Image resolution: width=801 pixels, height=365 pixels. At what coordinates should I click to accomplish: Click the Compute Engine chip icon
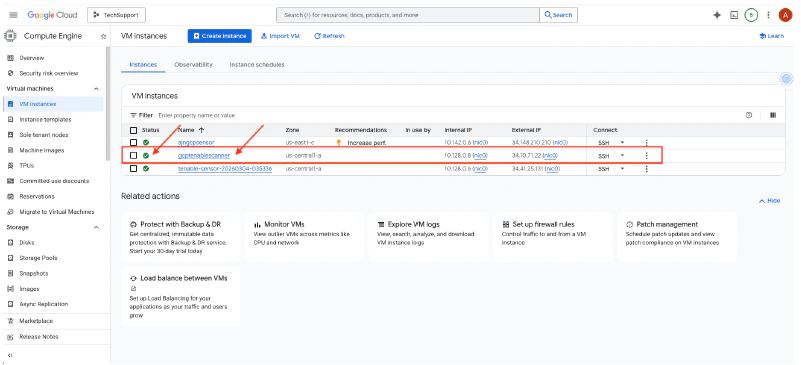tap(10, 36)
